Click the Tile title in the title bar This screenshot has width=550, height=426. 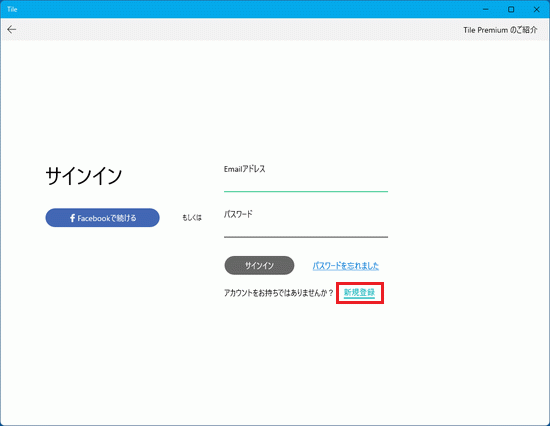[12, 9]
